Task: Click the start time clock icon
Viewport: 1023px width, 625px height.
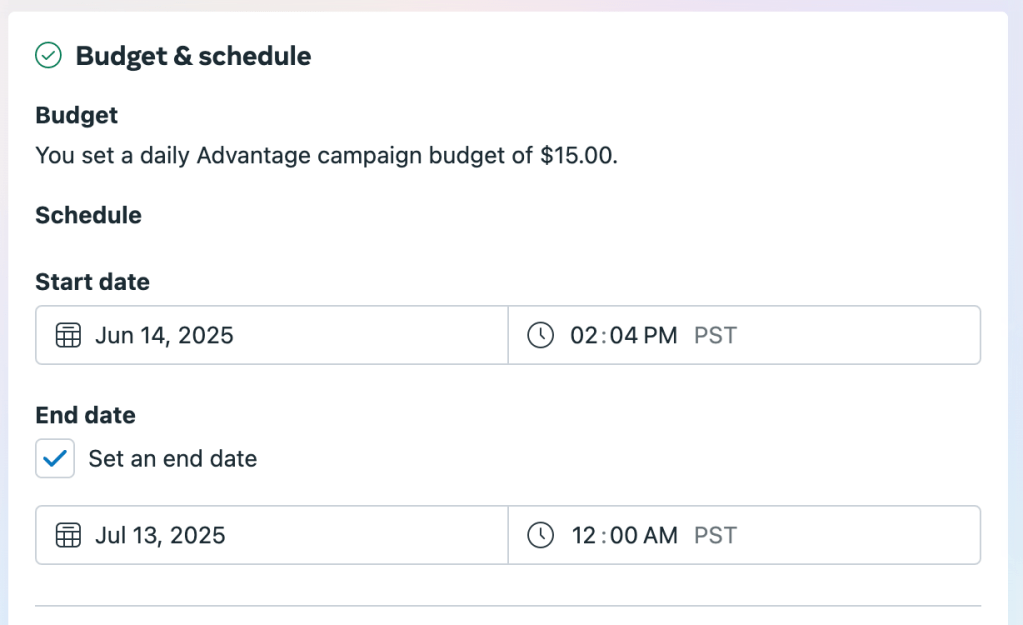Action: click(540, 335)
